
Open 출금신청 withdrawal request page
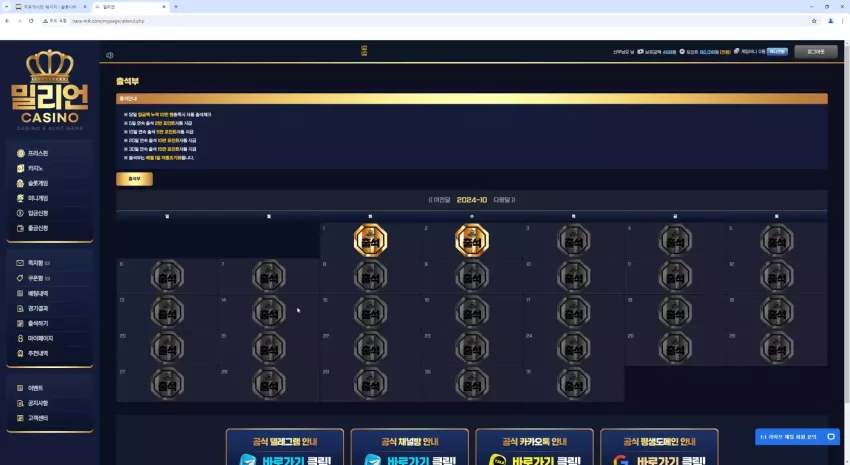tap(37, 228)
